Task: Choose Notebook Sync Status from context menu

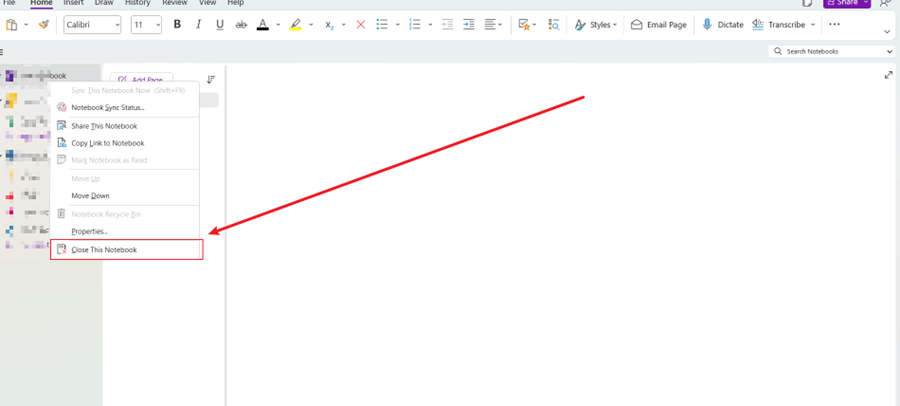Action: (x=124, y=107)
